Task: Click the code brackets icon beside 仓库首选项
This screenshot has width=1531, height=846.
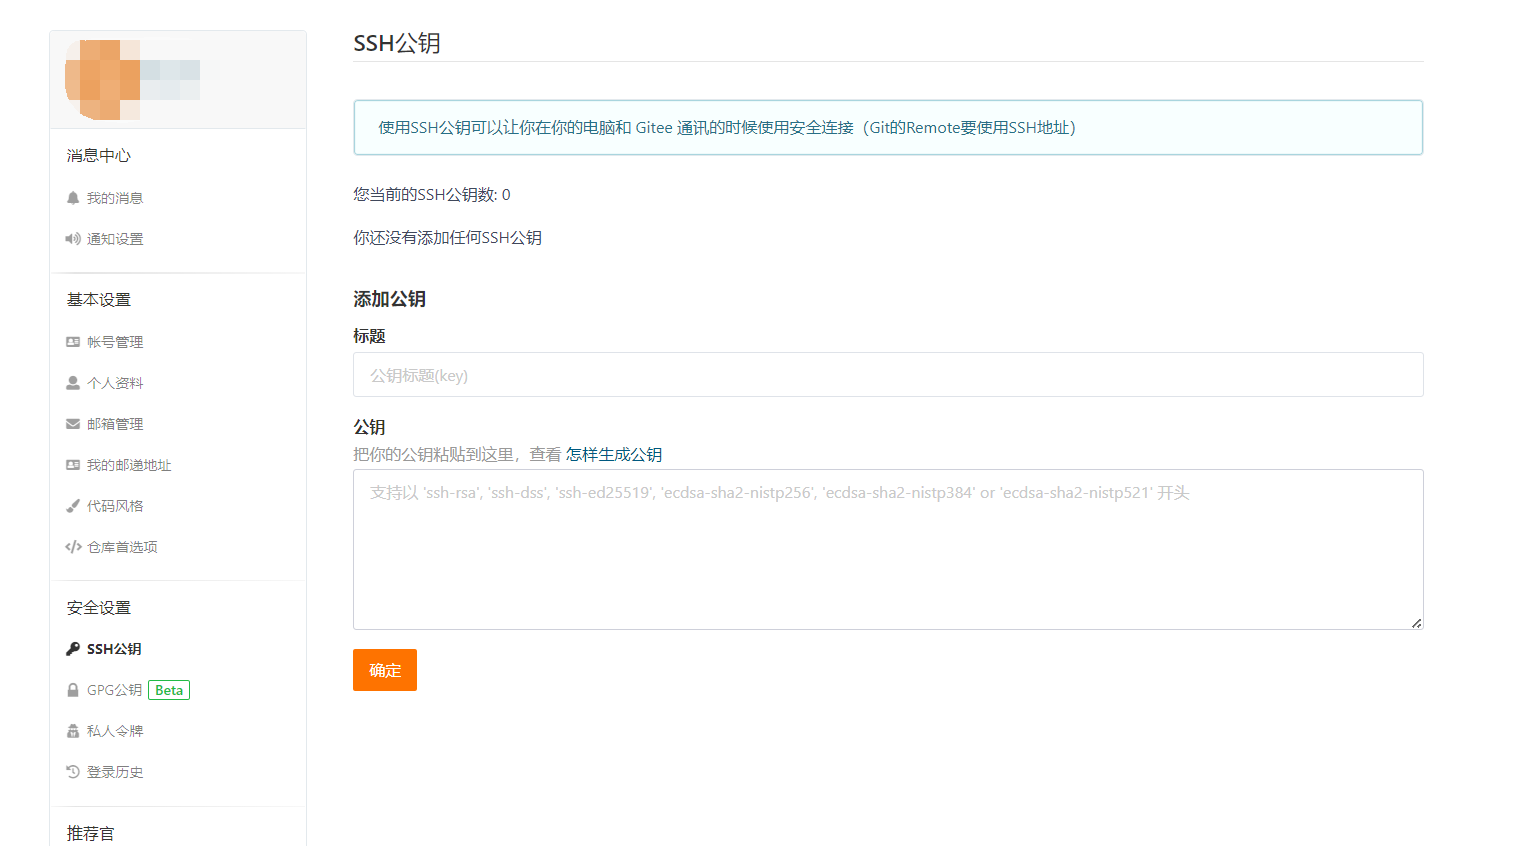Action: pyautogui.click(x=73, y=547)
